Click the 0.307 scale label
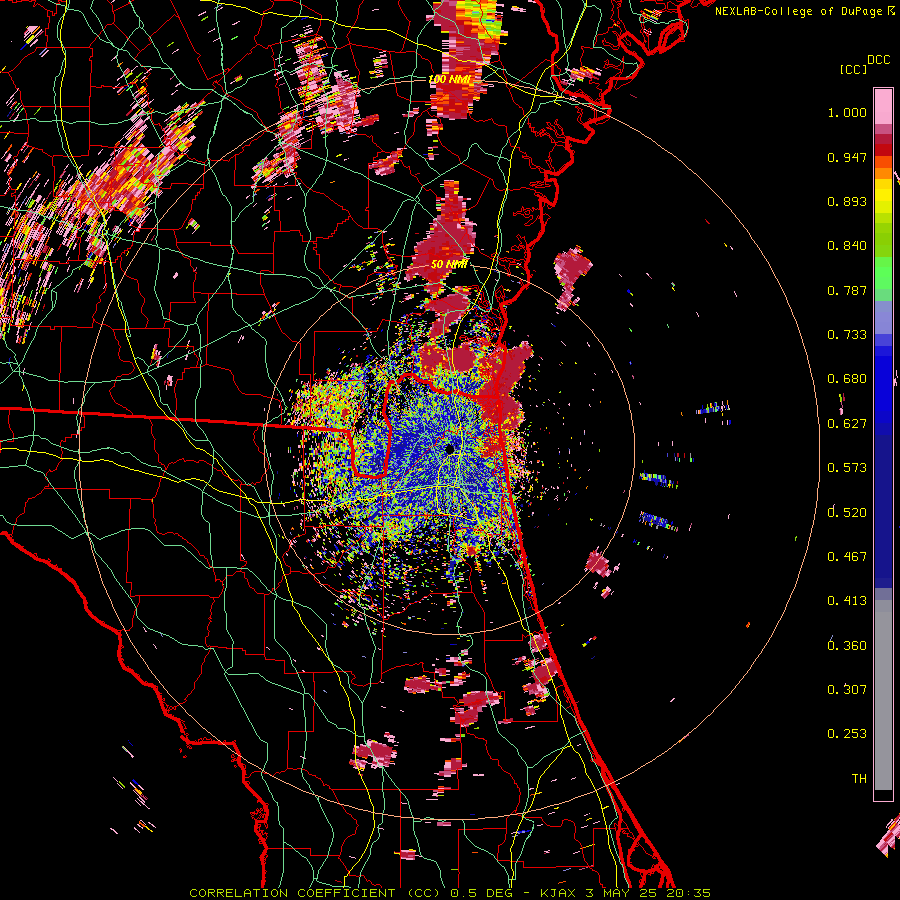The image size is (900, 900). point(847,689)
